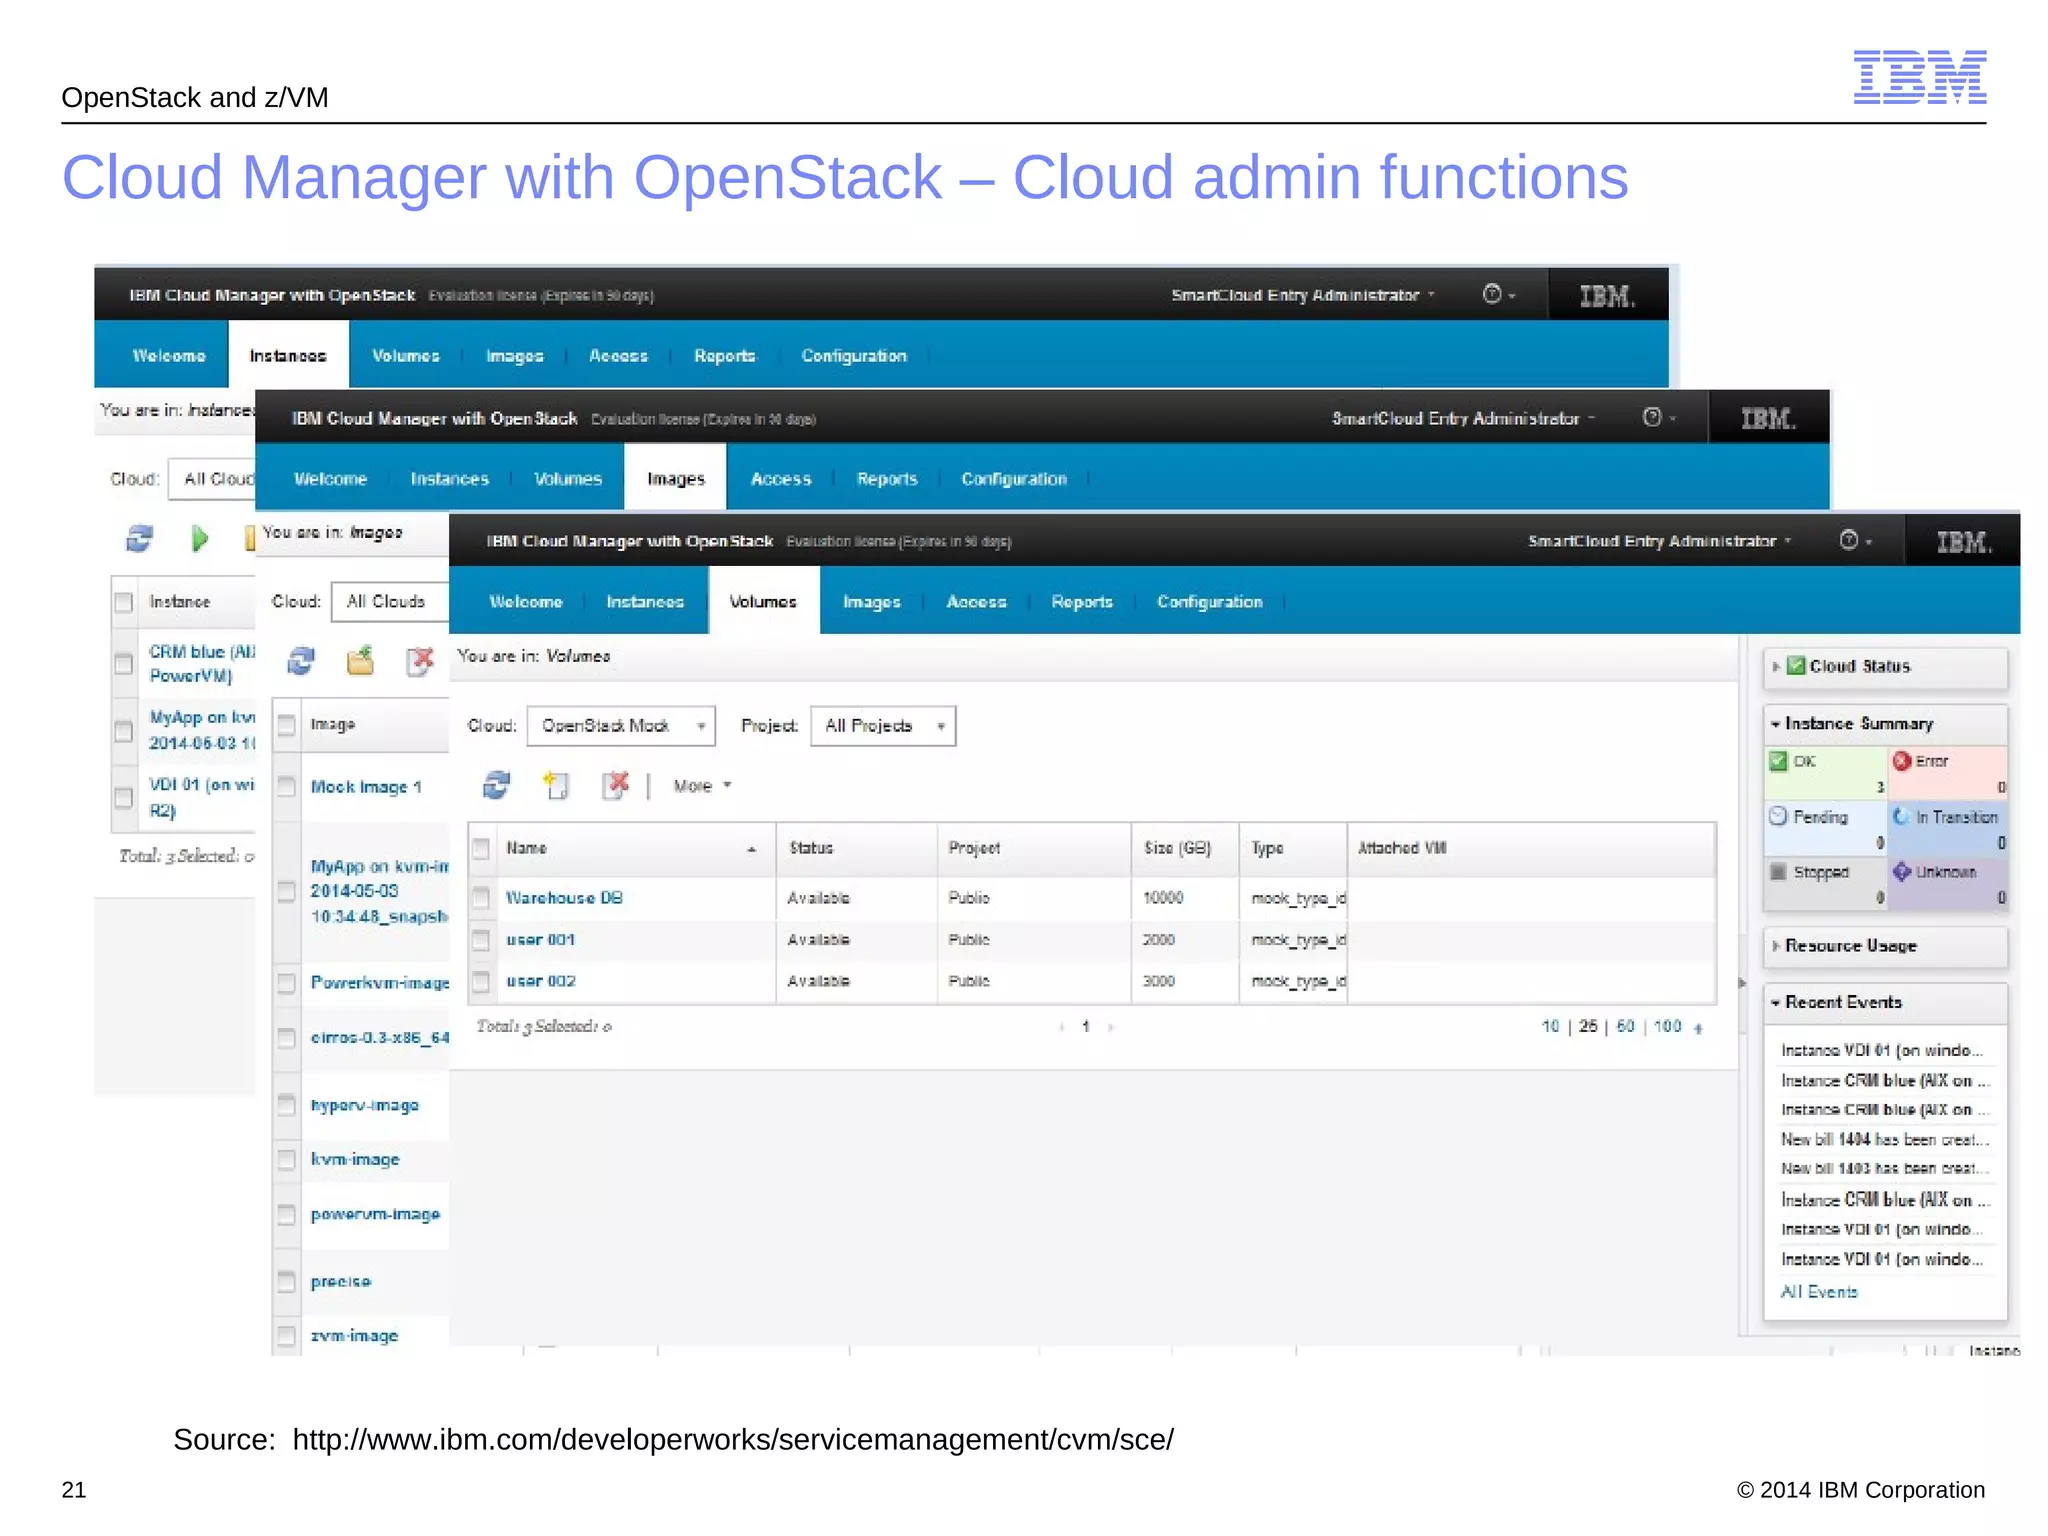Switch to Welcome tab in front window
Viewport: 2048px width, 1536px height.
(526, 601)
